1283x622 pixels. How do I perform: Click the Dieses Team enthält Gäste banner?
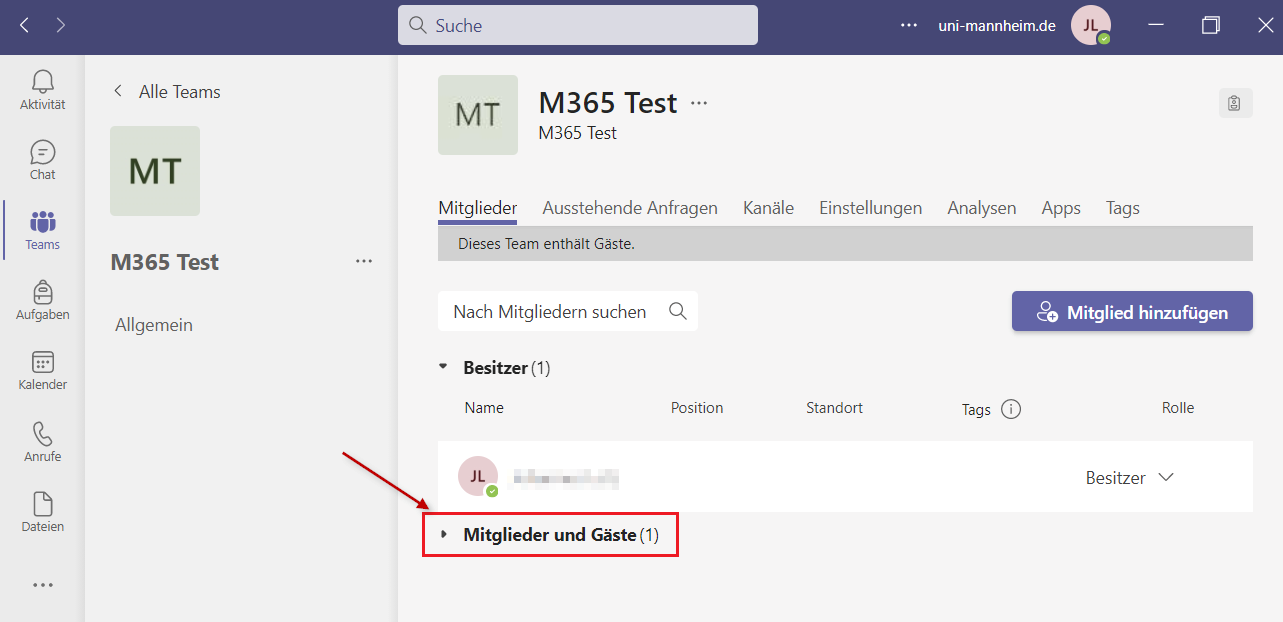[845, 243]
